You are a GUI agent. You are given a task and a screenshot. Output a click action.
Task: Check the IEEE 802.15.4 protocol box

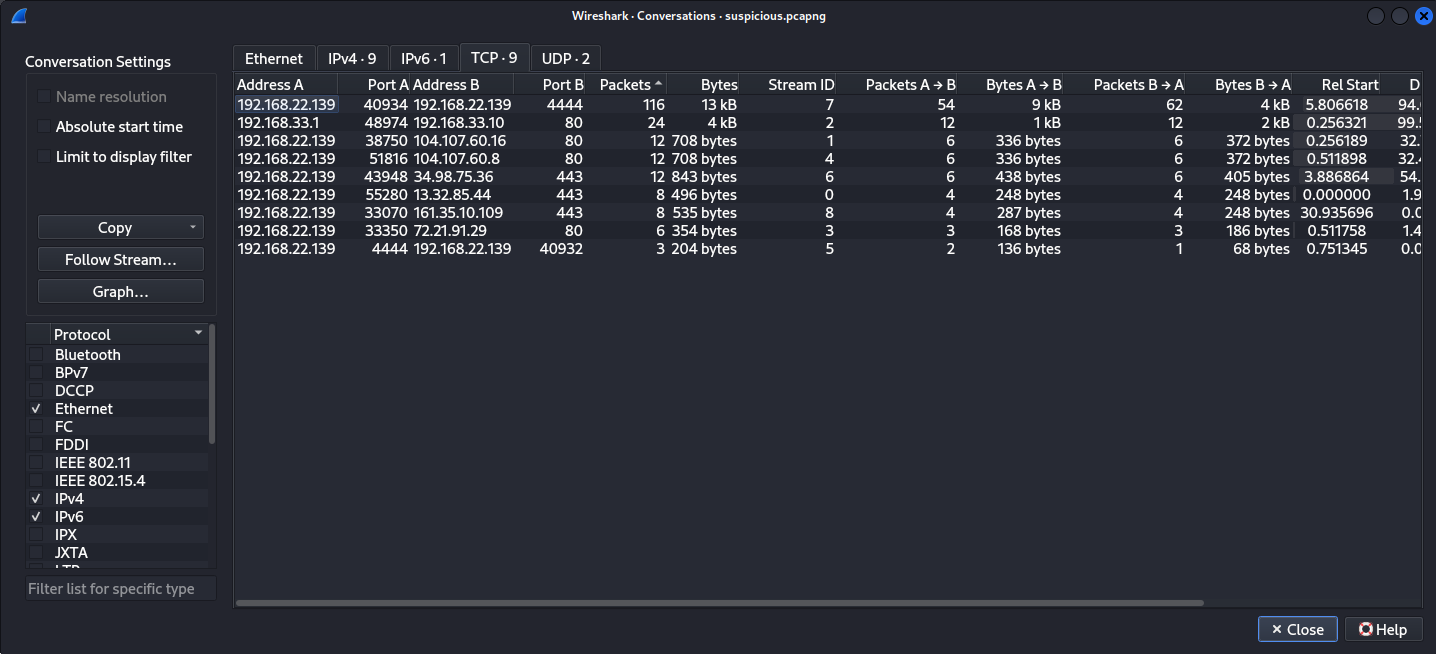tap(36, 481)
